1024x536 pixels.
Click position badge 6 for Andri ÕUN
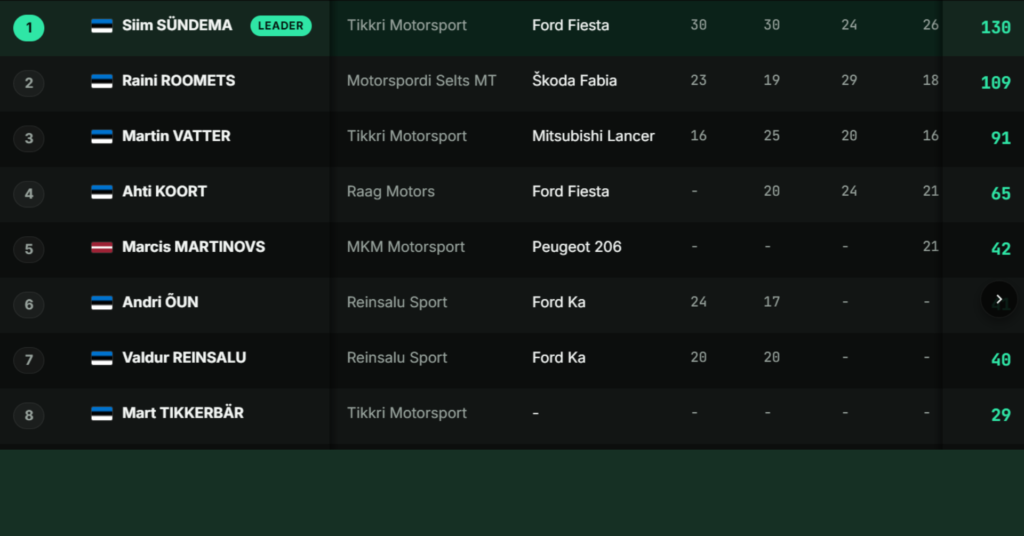29,304
